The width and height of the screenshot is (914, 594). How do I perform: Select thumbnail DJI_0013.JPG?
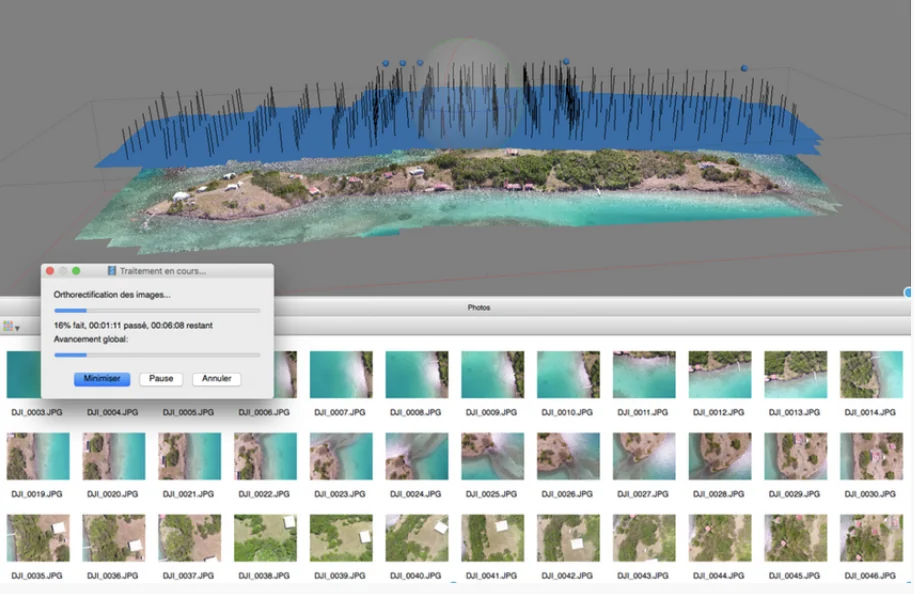796,374
